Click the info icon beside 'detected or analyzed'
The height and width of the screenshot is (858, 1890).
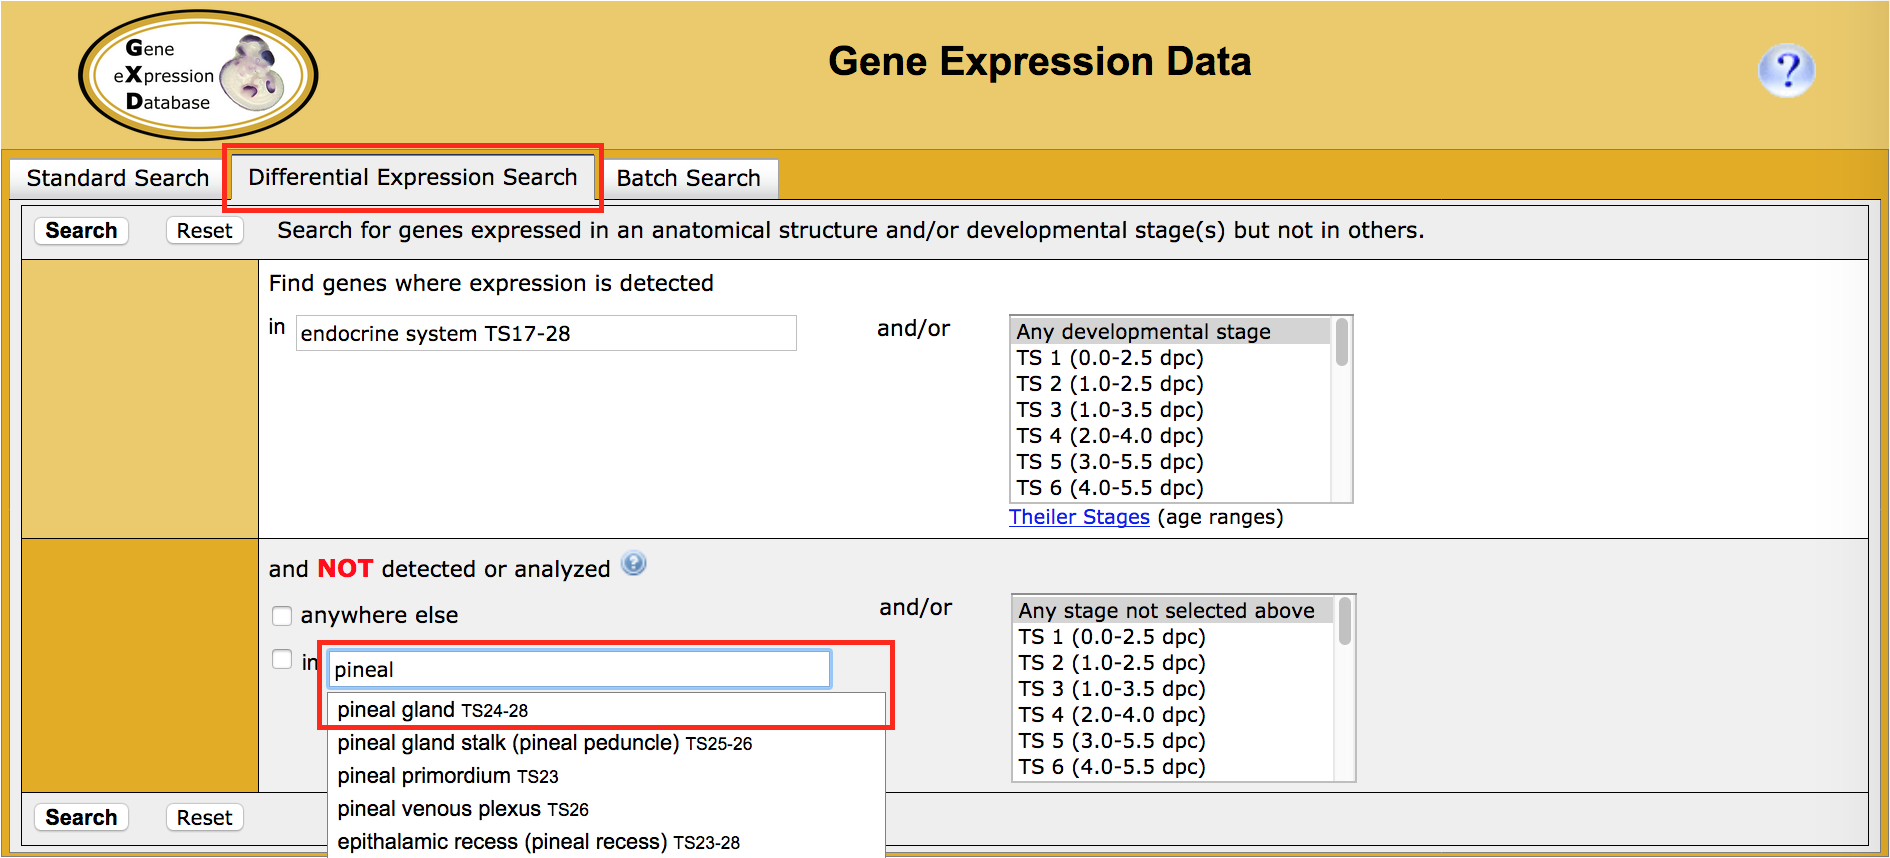click(634, 564)
